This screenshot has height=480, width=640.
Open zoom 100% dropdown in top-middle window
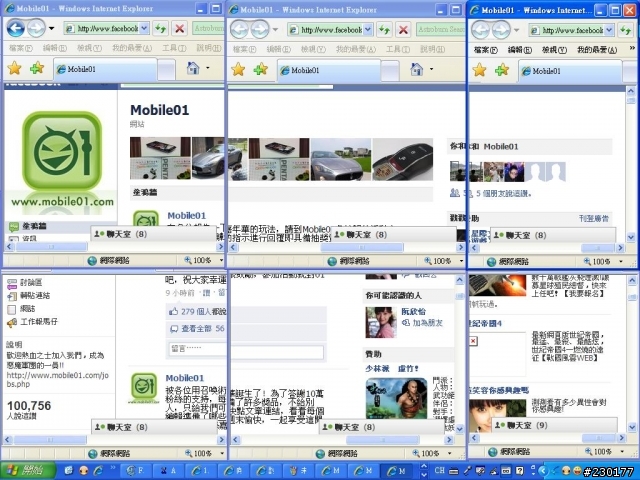pyautogui.click(x=462, y=261)
